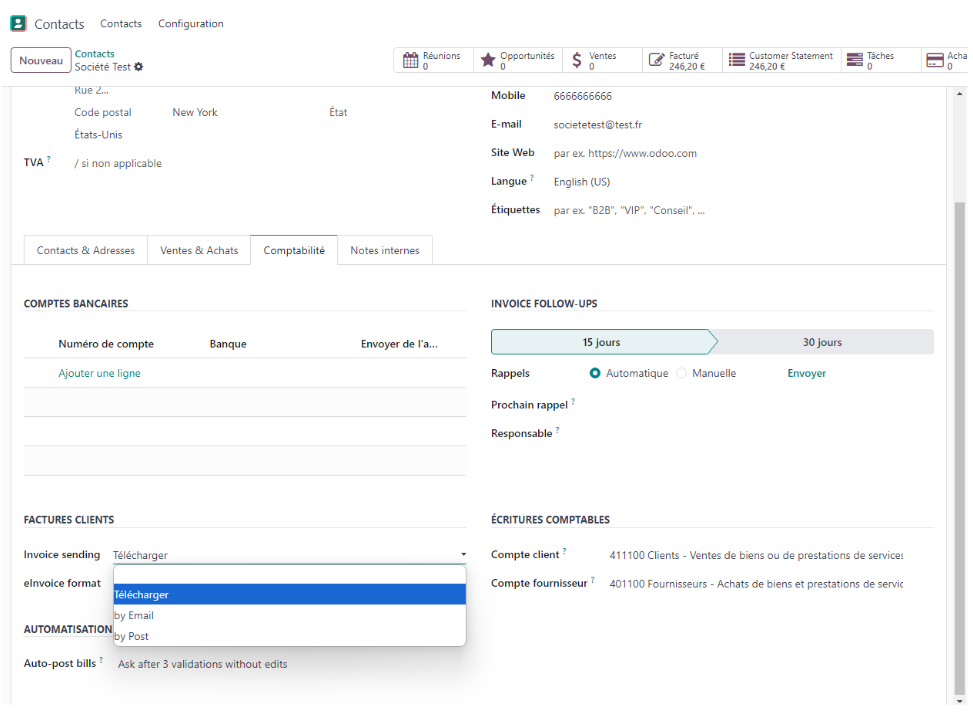Click the Envoyer follow-up link
Viewport: 973px width, 717px height.
coord(807,373)
